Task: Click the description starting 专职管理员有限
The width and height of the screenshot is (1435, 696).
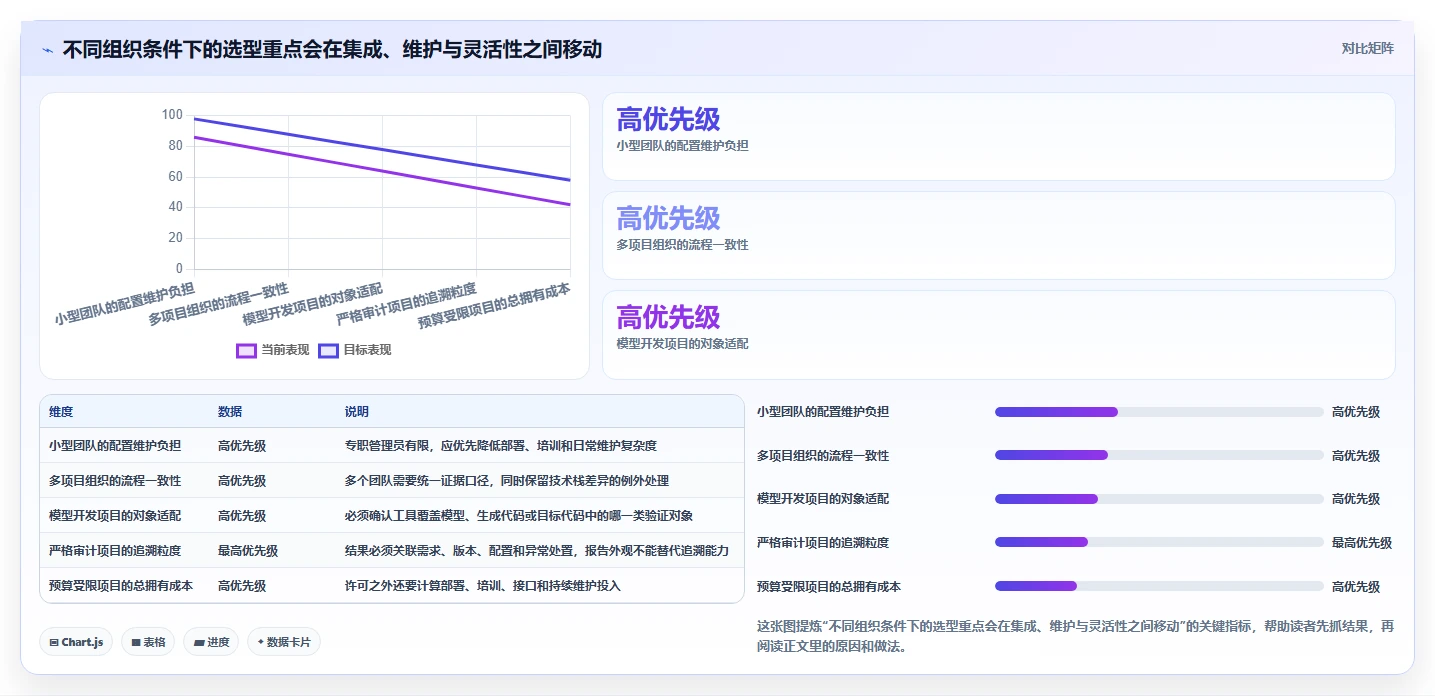Action: (x=501, y=446)
